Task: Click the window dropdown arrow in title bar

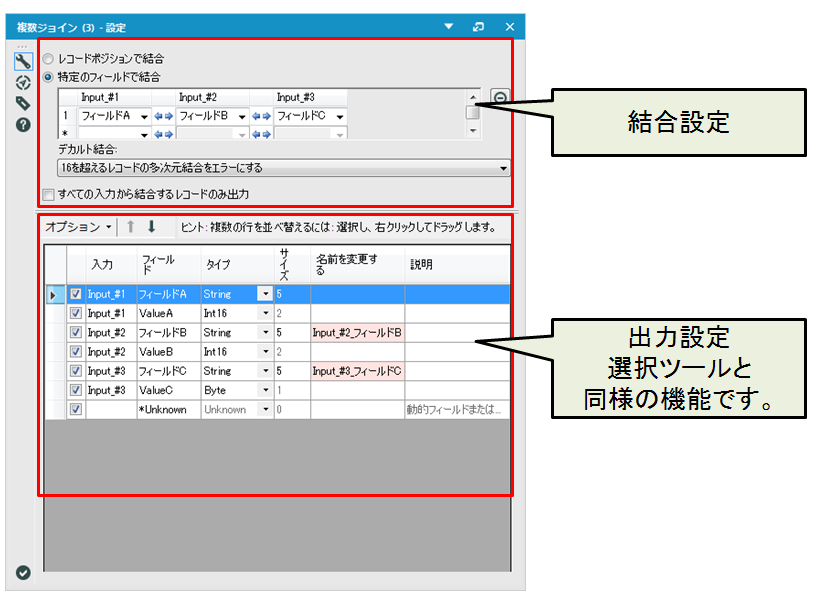Action: 448,26
